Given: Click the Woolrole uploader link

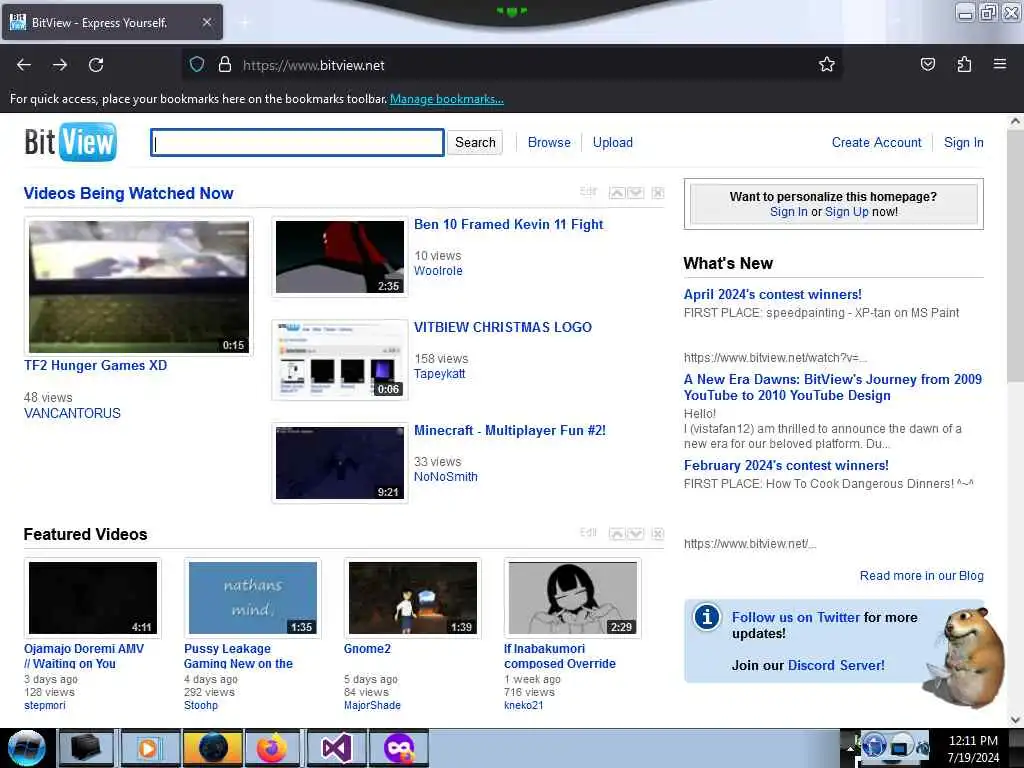Looking at the screenshot, I should coord(438,271).
